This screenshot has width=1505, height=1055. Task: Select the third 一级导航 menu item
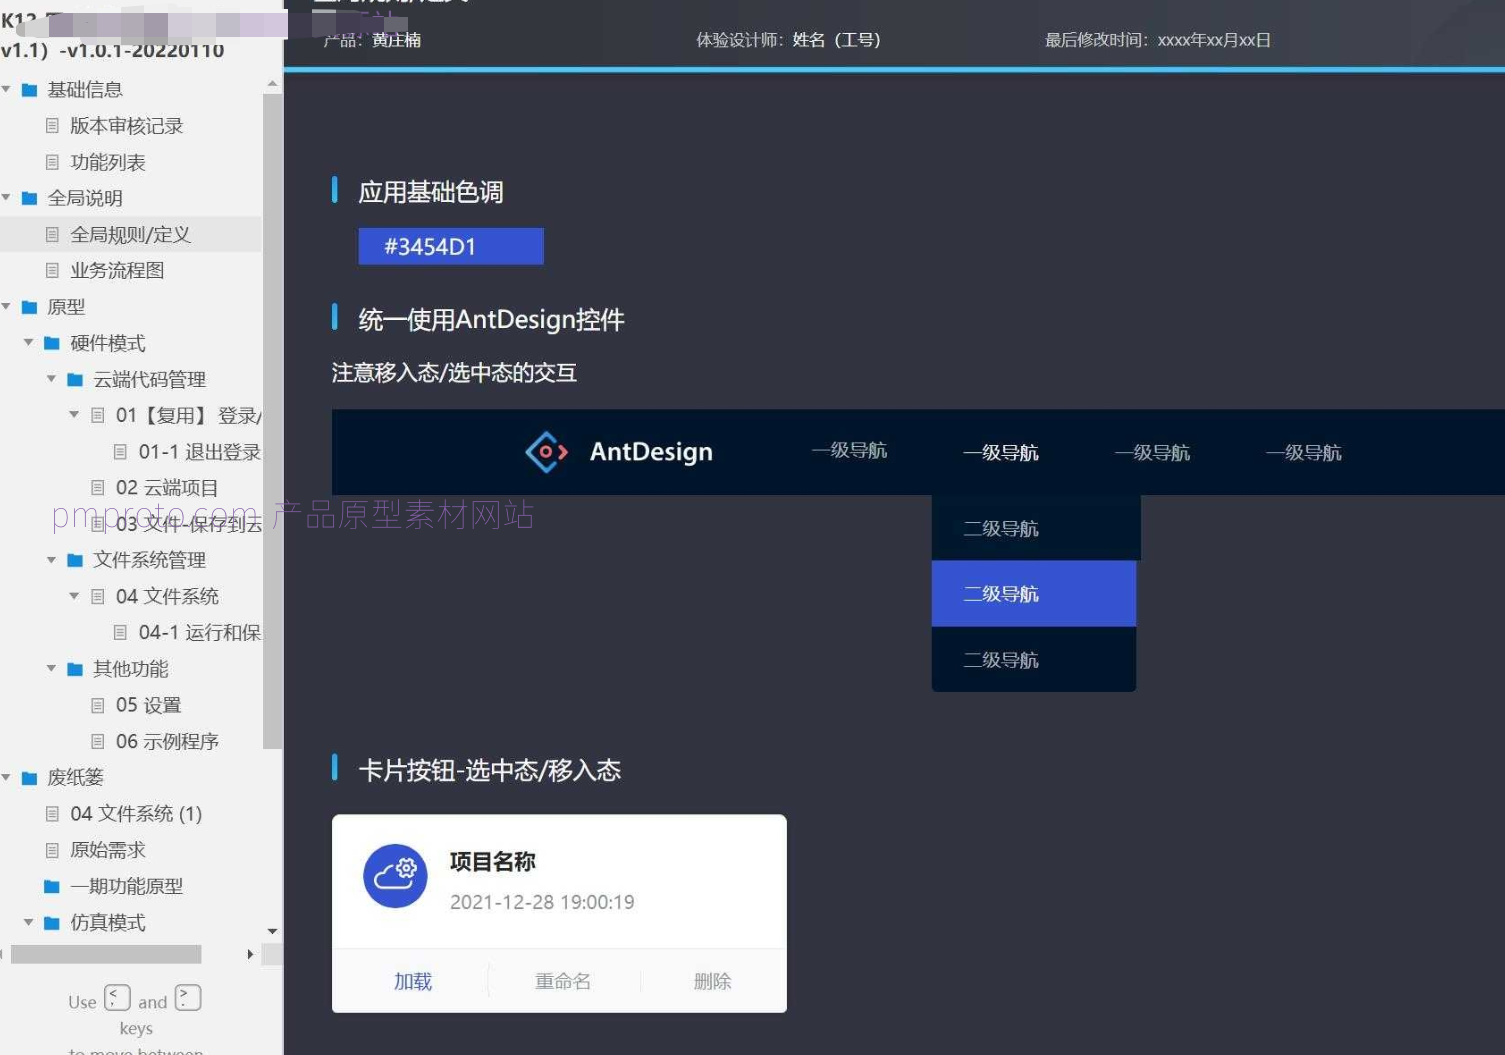coord(1152,453)
